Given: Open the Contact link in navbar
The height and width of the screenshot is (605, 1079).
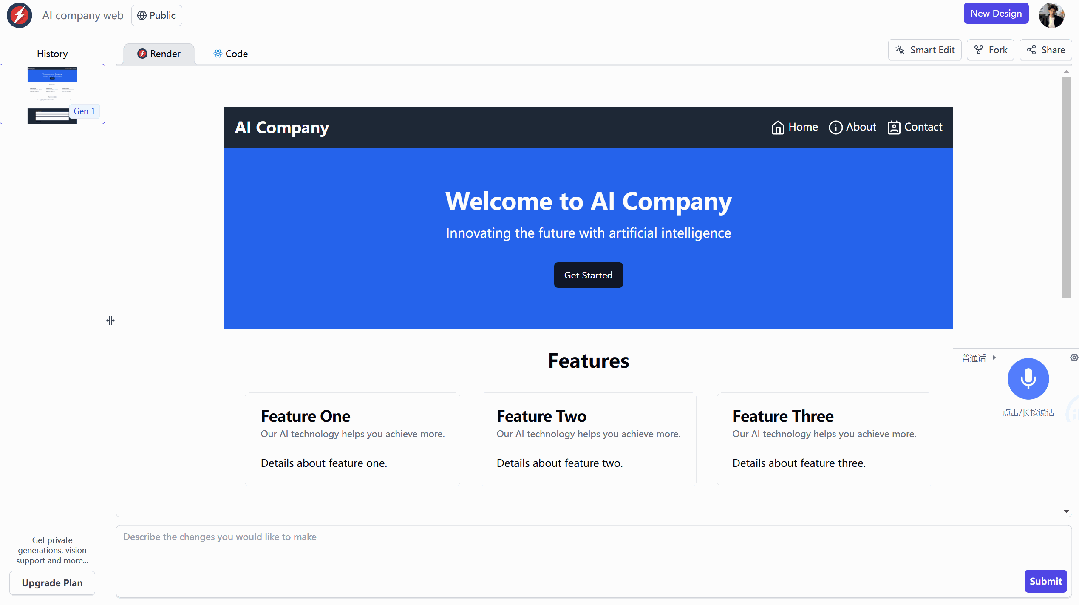Looking at the screenshot, I should click(915, 127).
